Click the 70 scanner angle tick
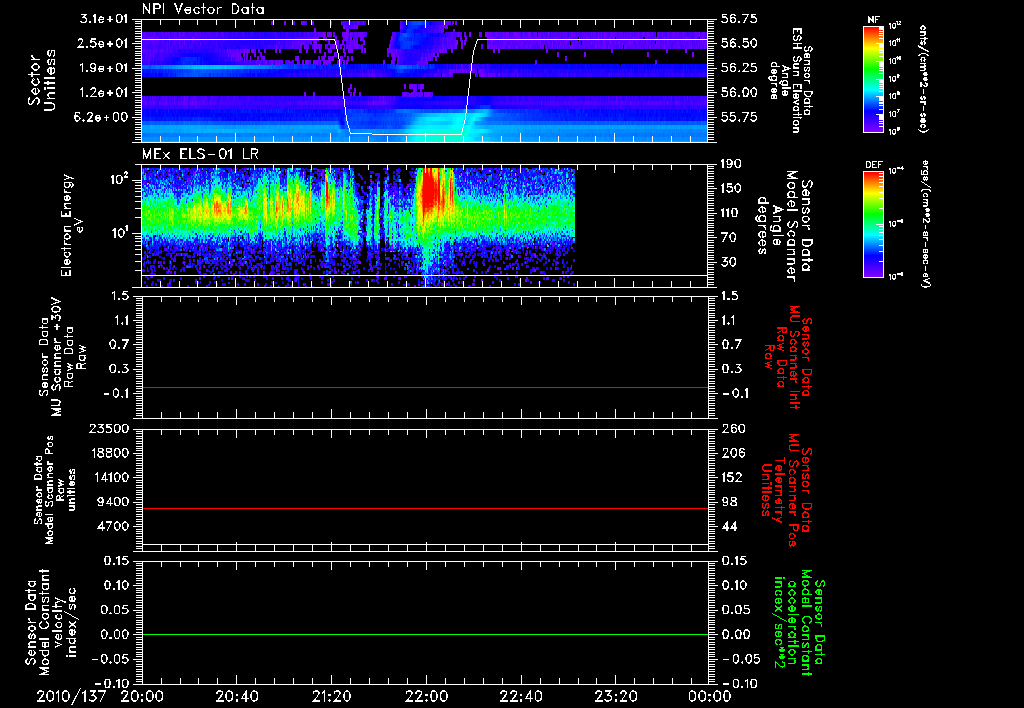Viewport: 1024px width, 708px height. pos(729,238)
